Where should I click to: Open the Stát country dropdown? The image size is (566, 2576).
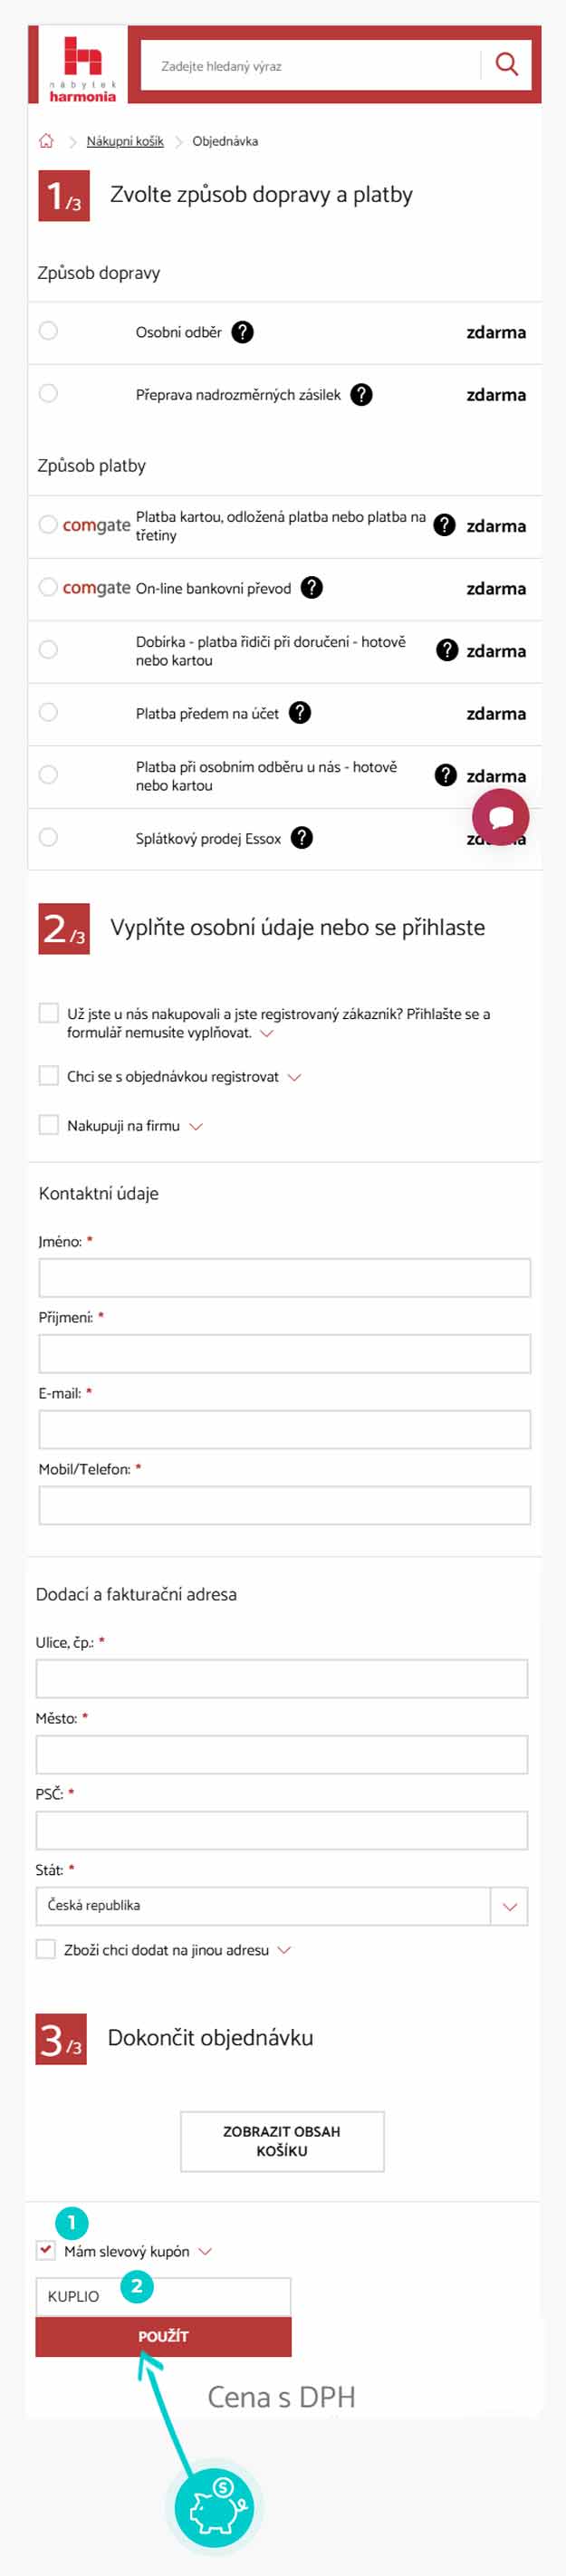(x=509, y=1906)
